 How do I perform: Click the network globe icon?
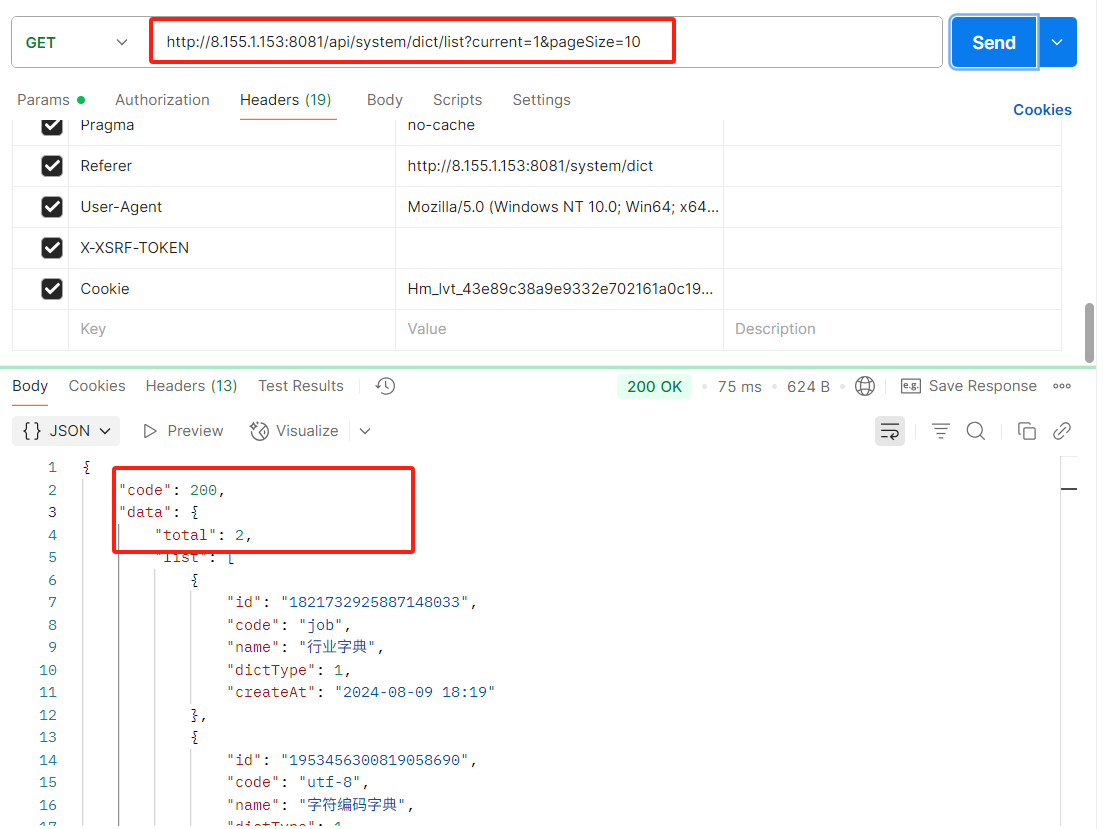(865, 386)
